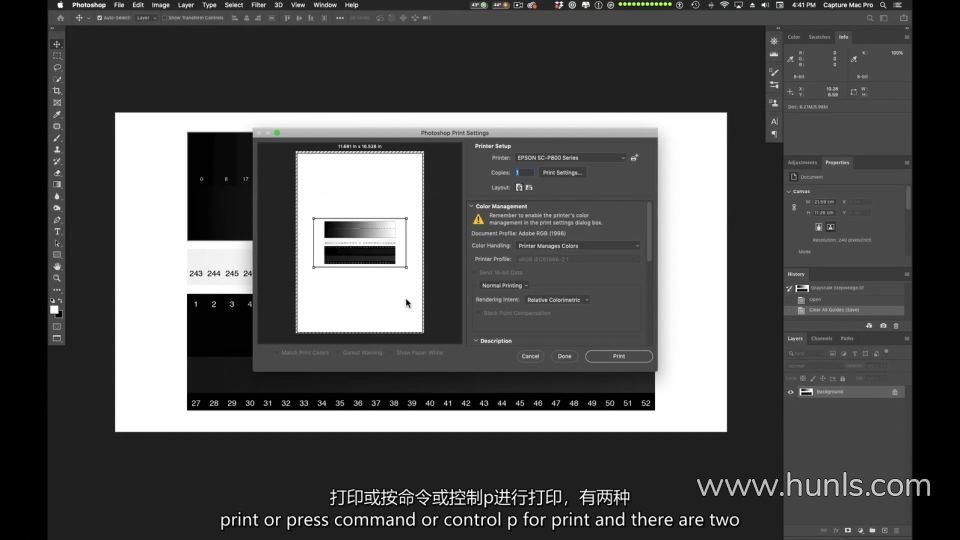Select the Lasso tool
The width and height of the screenshot is (960, 540).
click(x=57, y=67)
